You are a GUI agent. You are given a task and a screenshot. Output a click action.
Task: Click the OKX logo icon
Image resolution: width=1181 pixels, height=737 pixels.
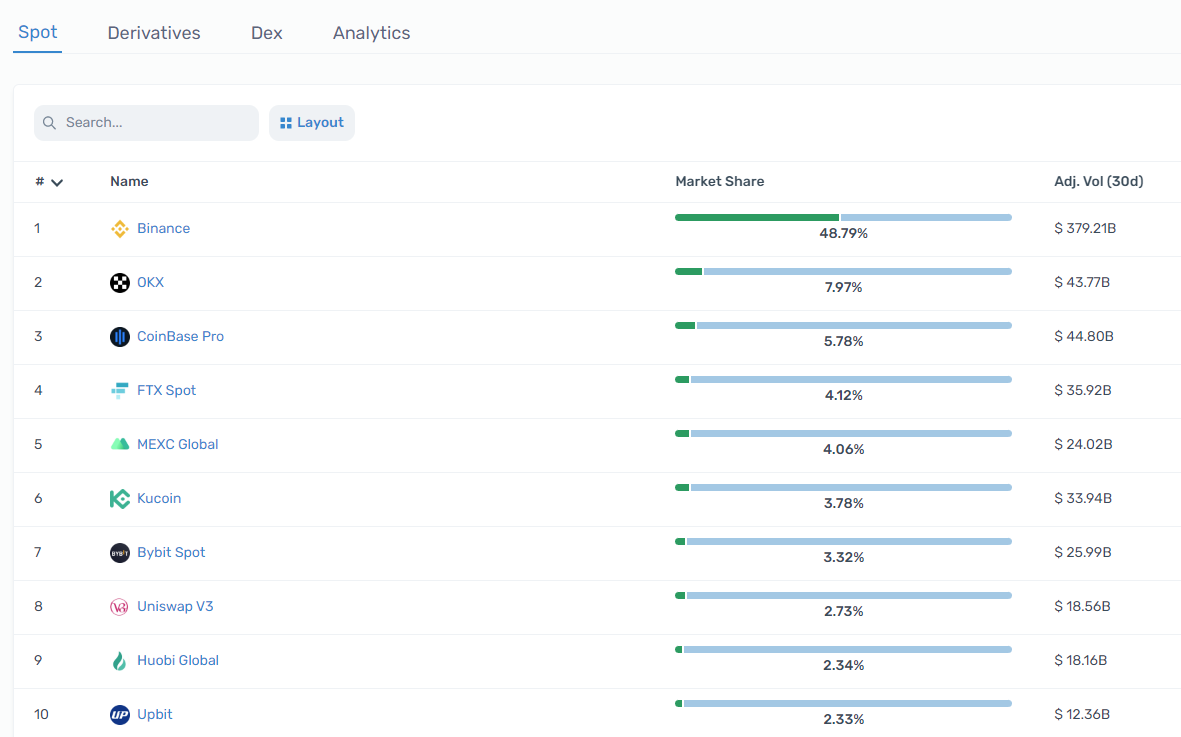point(120,283)
